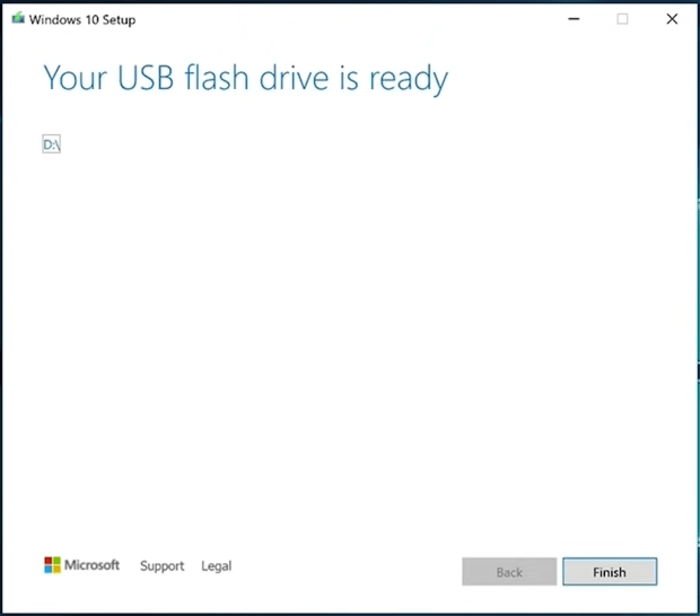
Task: Click the "Your USB flash drive is ready" heading
Action: click(x=246, y=79)
